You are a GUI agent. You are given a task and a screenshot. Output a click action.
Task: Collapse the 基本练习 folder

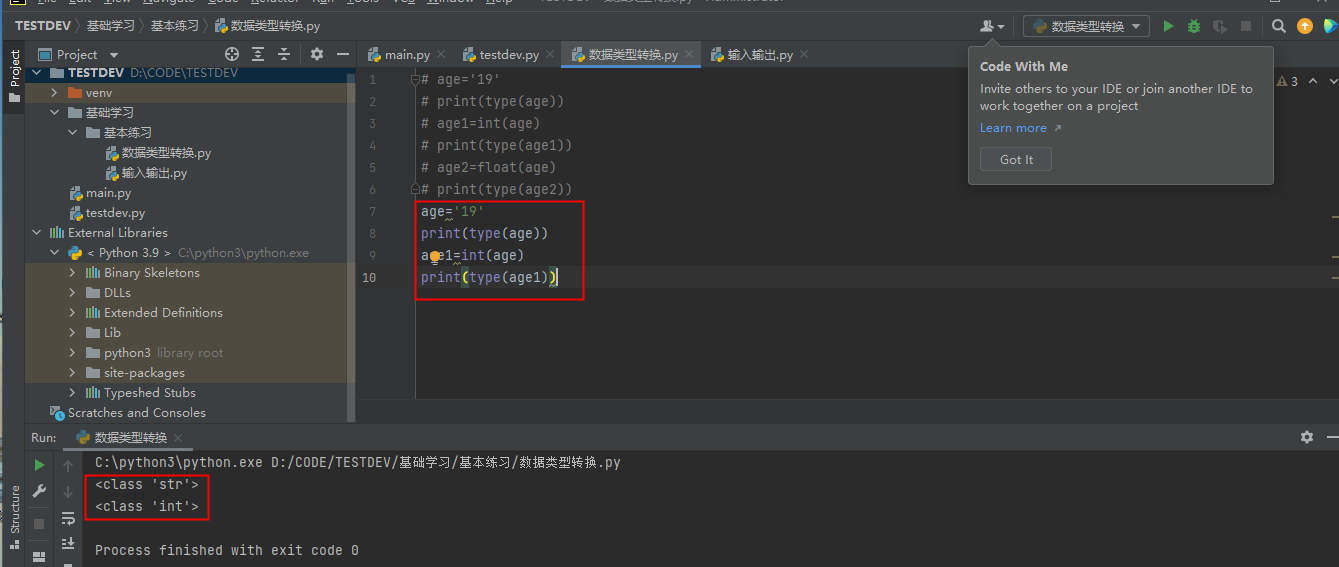pos(73,133)
